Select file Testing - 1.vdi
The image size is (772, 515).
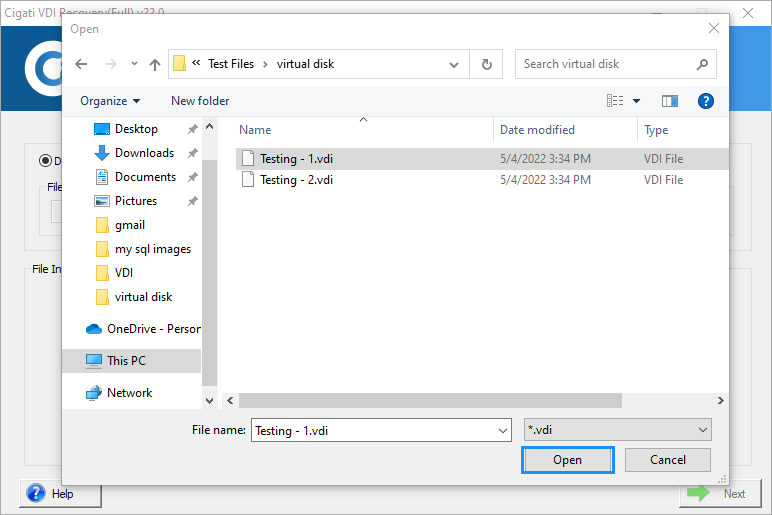tap(482, 159)
